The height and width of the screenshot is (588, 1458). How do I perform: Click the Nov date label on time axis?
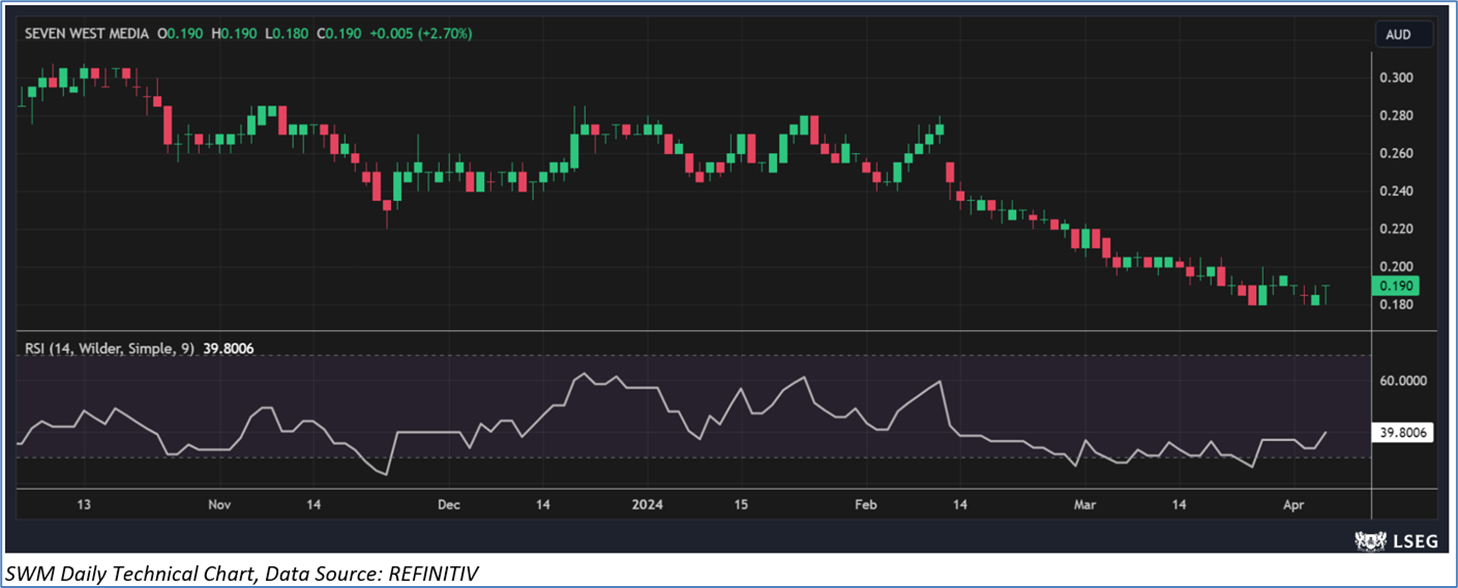tap(220, 505)
